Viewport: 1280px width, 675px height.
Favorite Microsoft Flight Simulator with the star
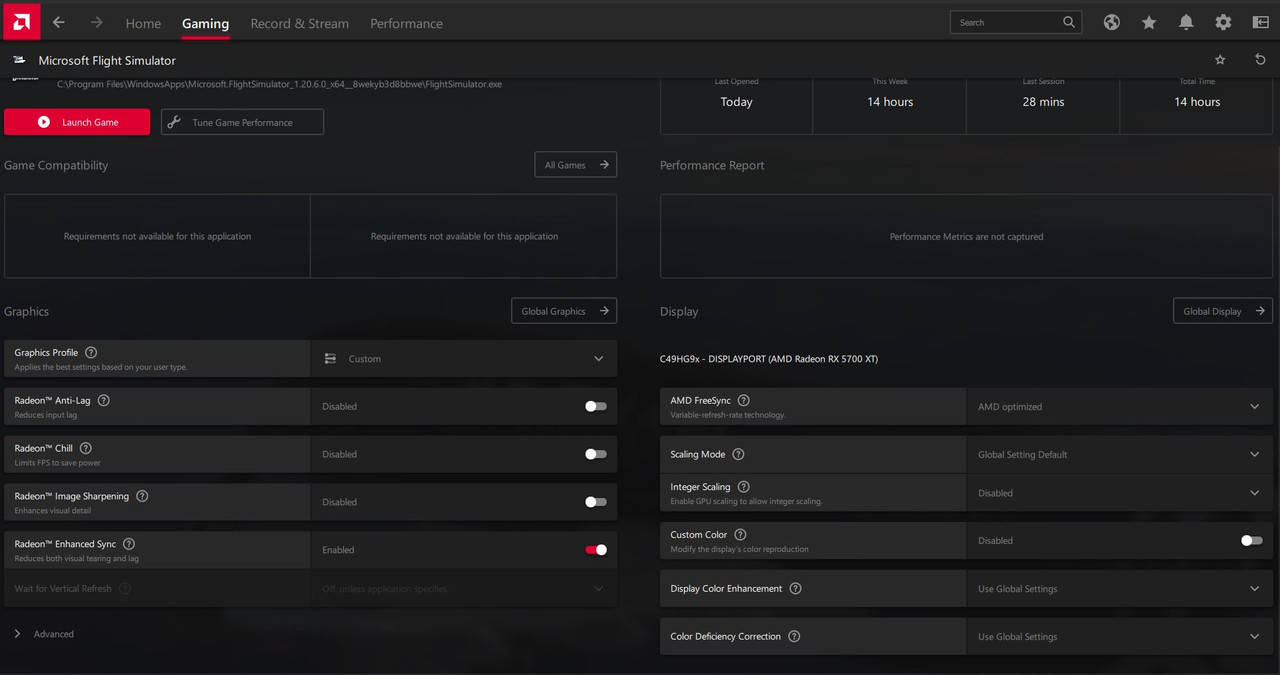click(1220, 60)
